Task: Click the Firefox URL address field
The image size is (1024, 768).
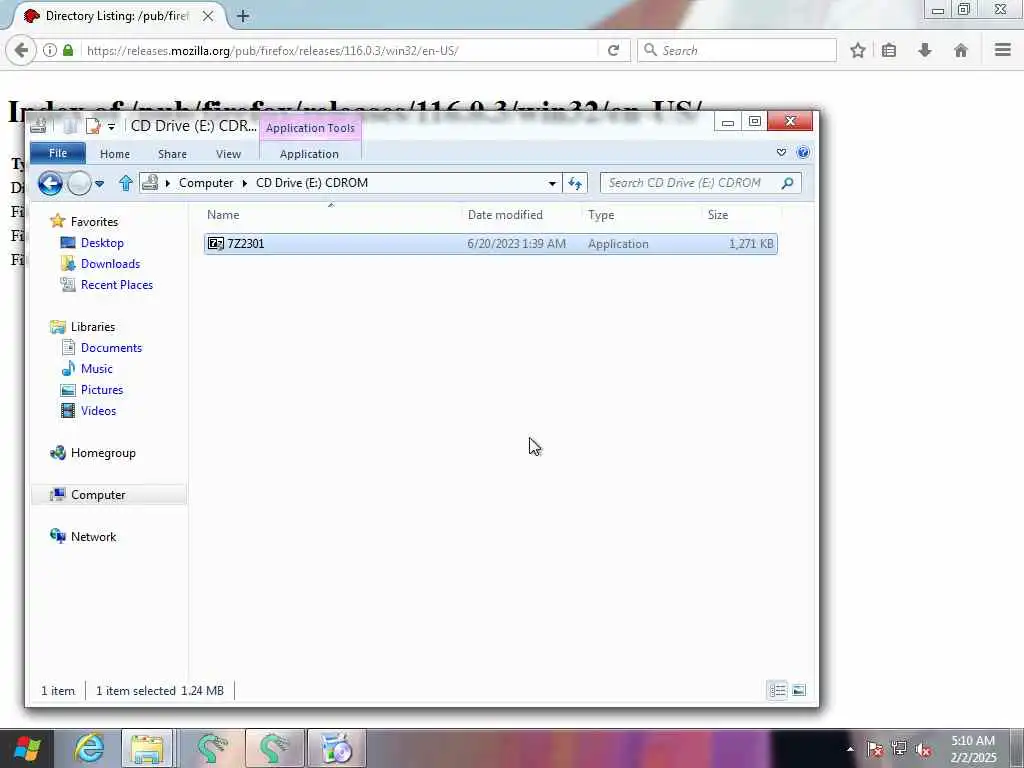Action: tap(340, 50)
